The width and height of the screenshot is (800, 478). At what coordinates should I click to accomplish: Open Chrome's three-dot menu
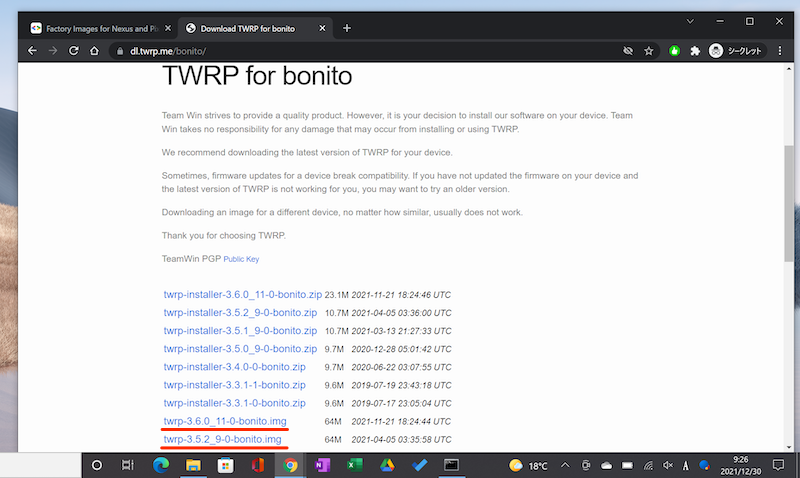pos(782,50)
